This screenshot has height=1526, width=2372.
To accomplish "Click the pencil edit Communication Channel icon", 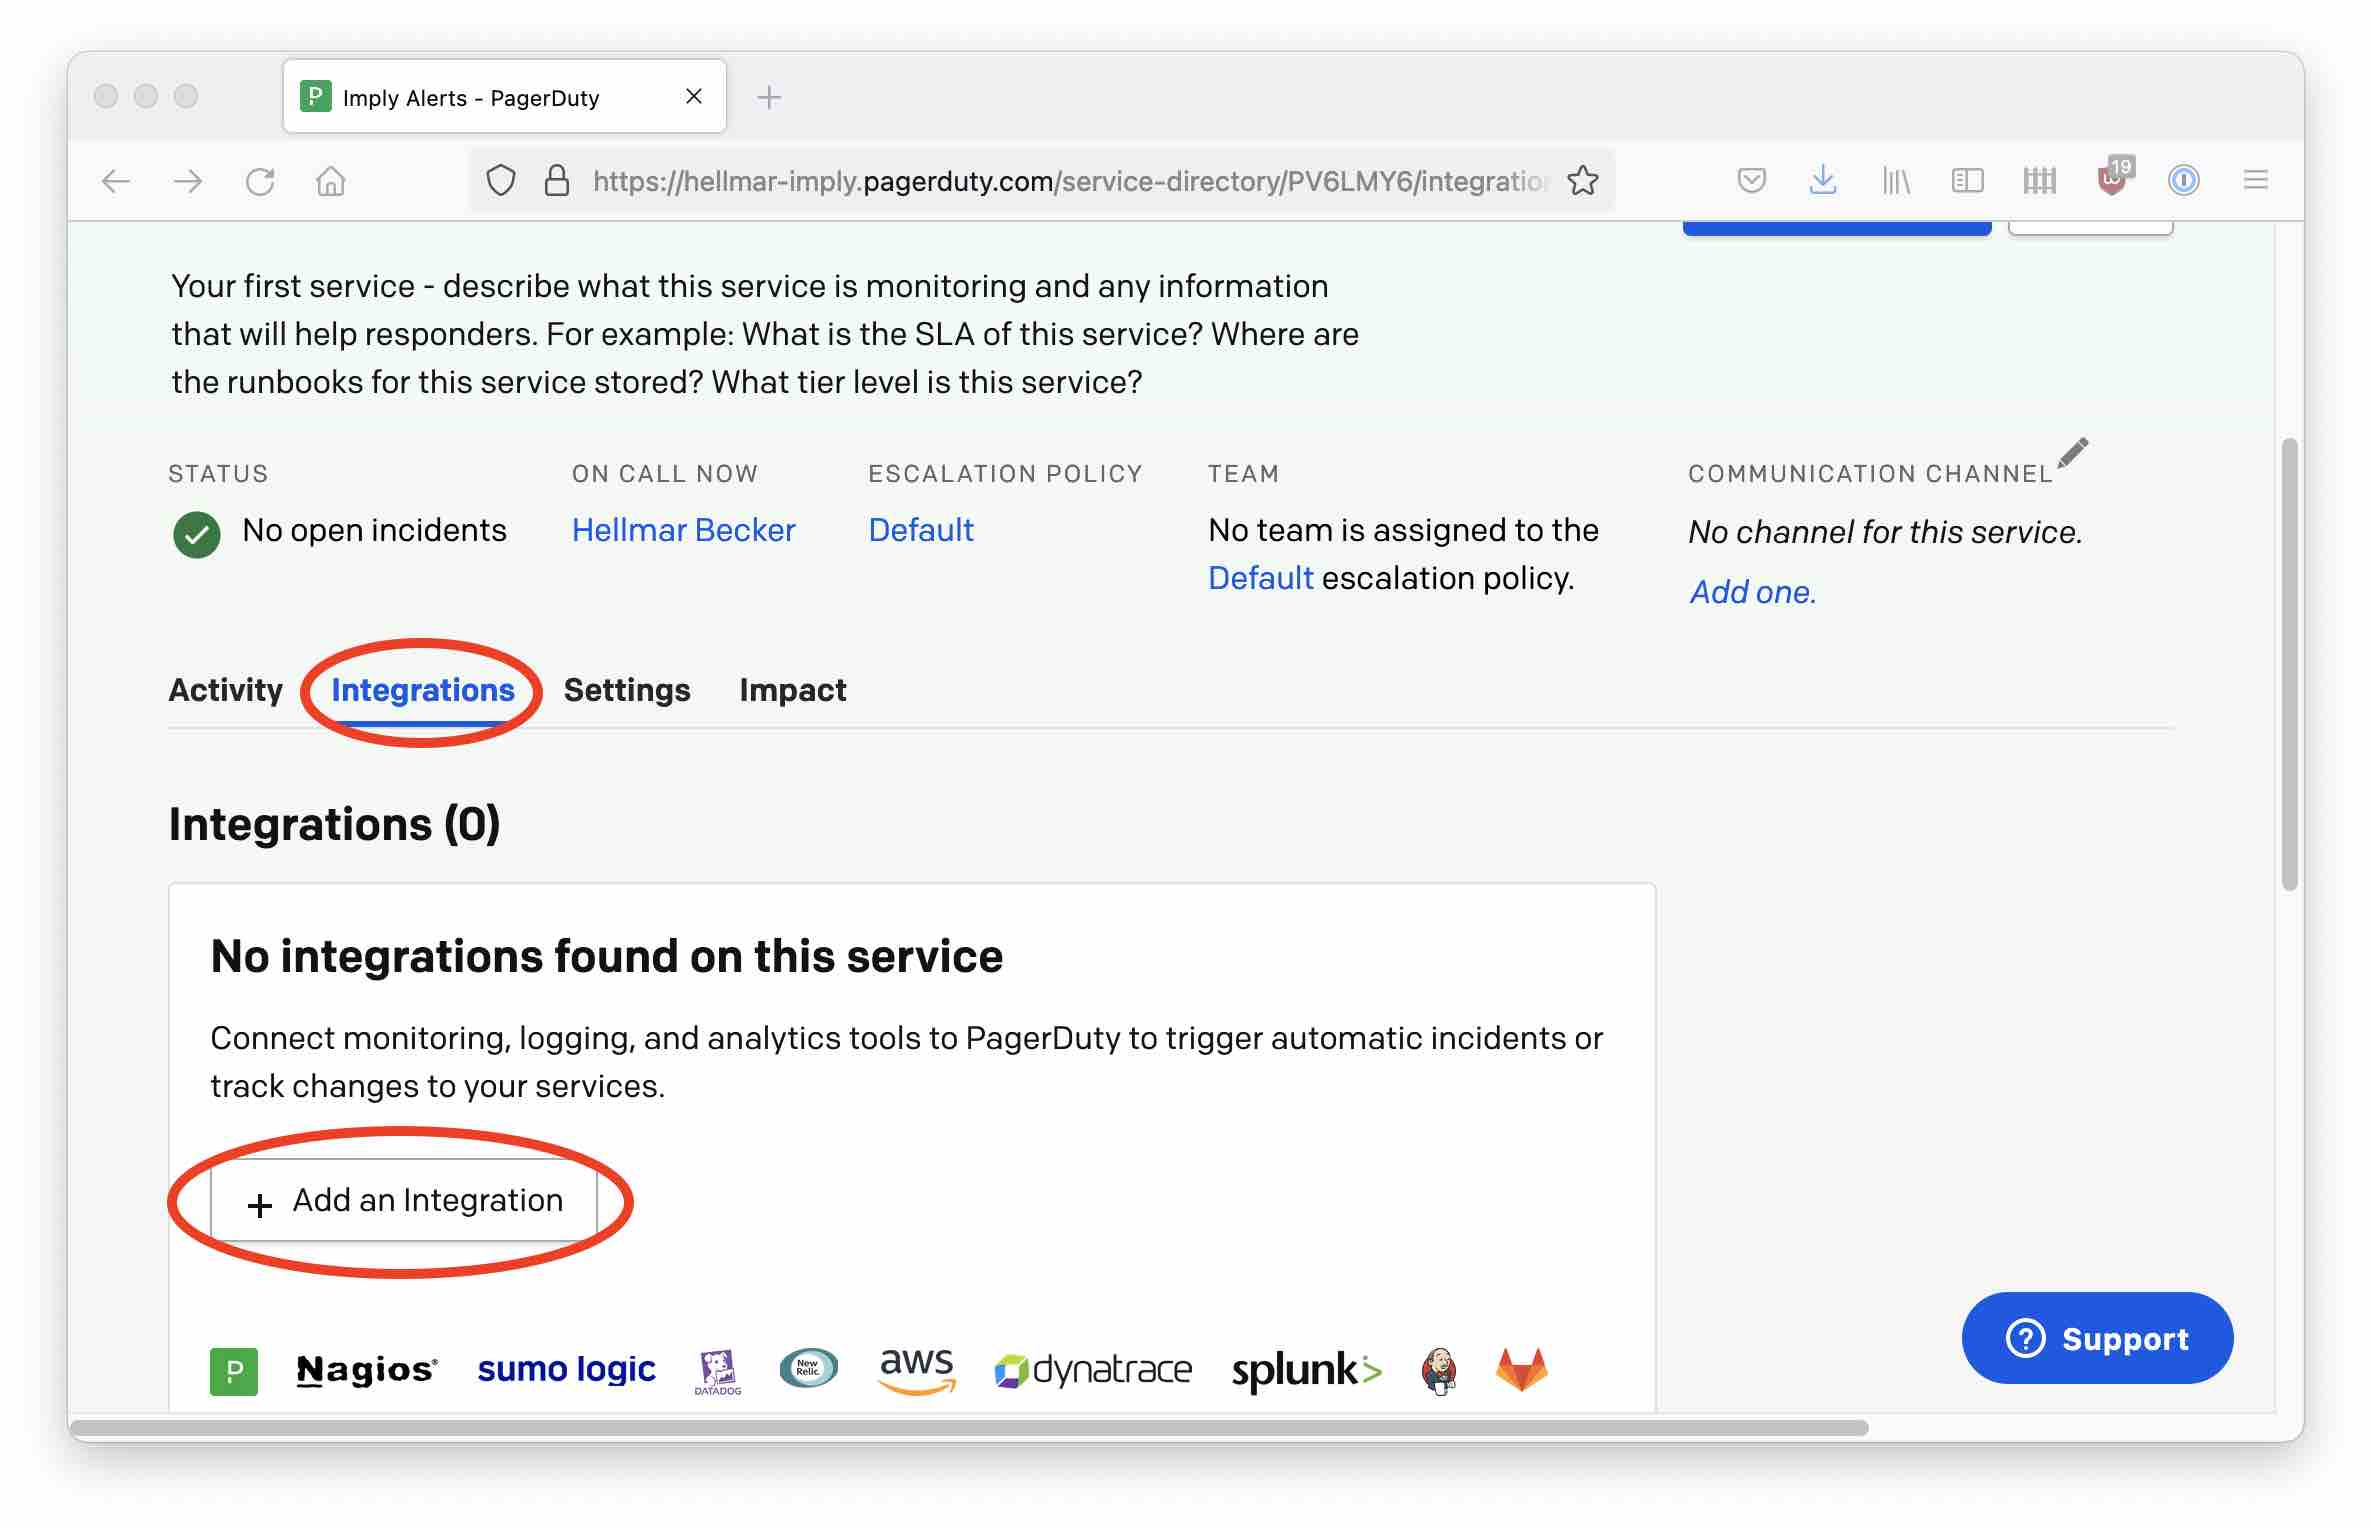I will (2075, 453).
